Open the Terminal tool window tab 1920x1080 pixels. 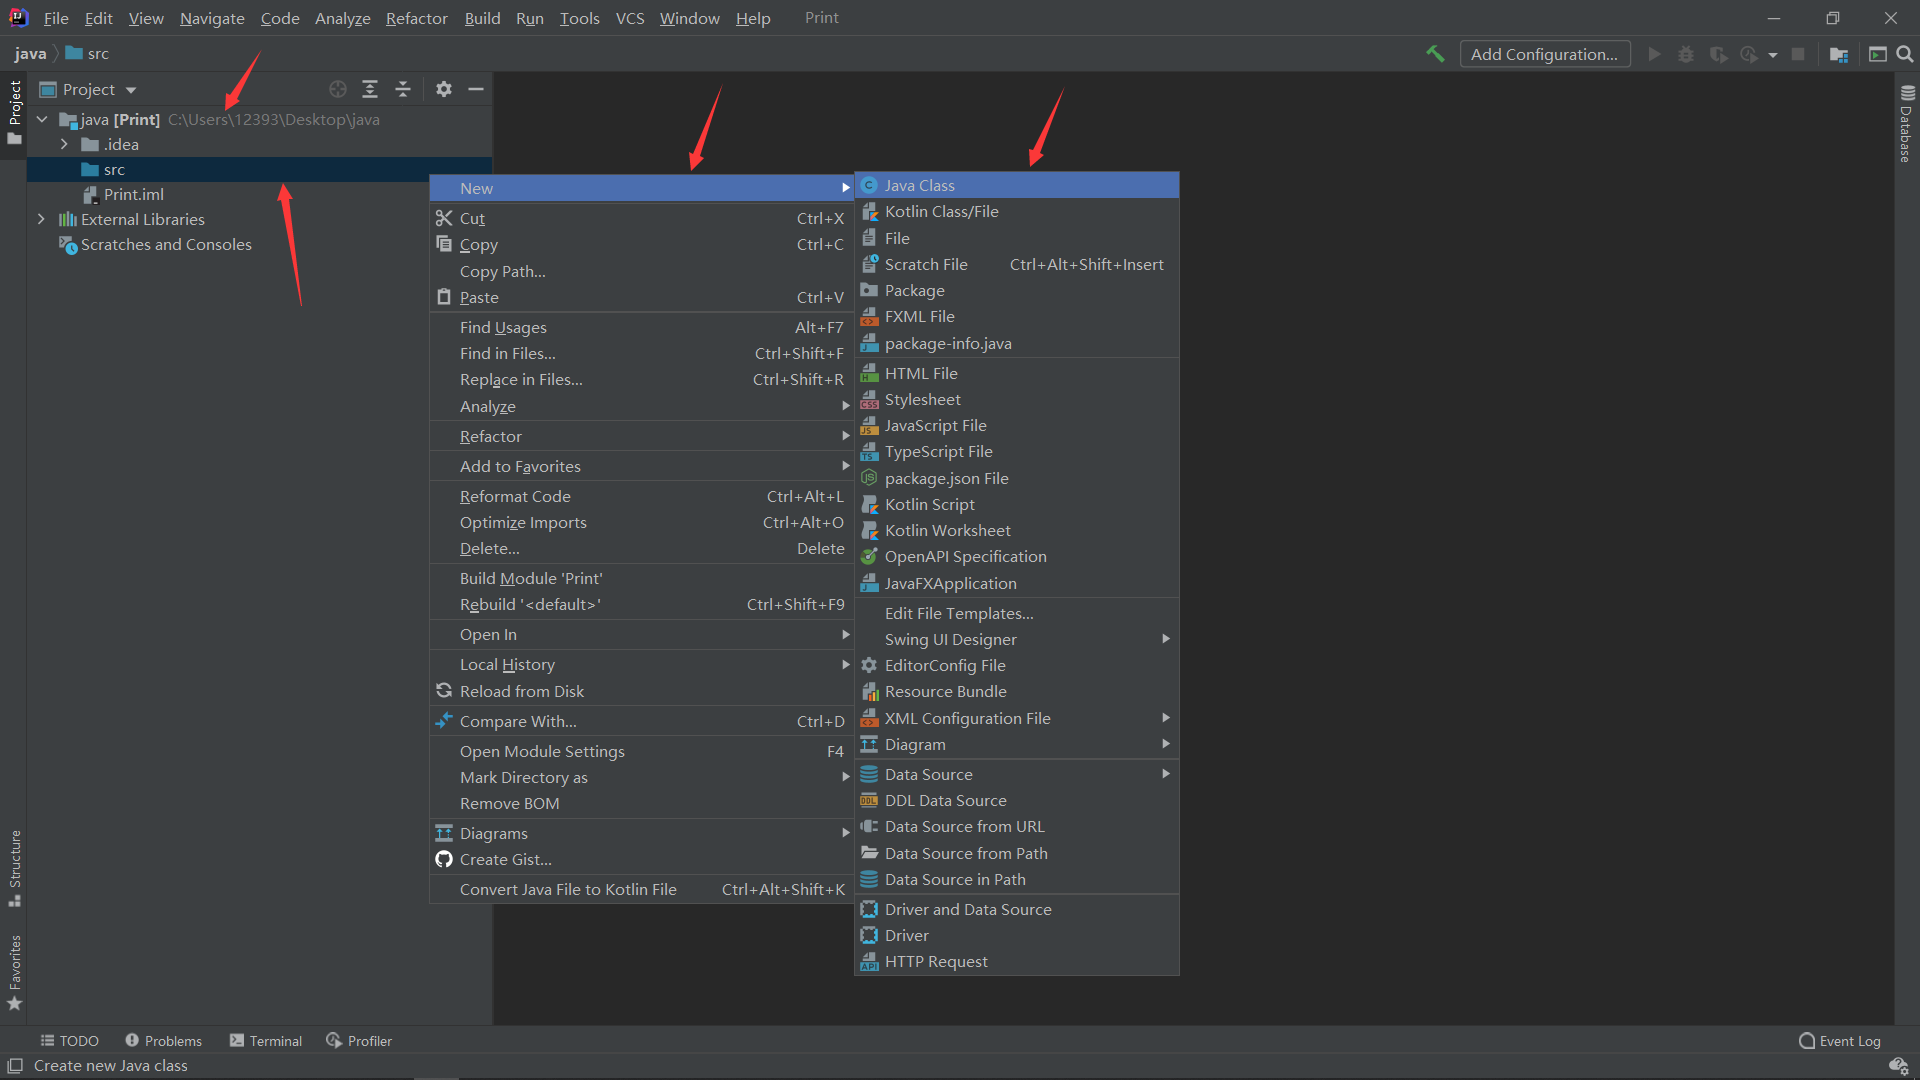coord(266,1041)
